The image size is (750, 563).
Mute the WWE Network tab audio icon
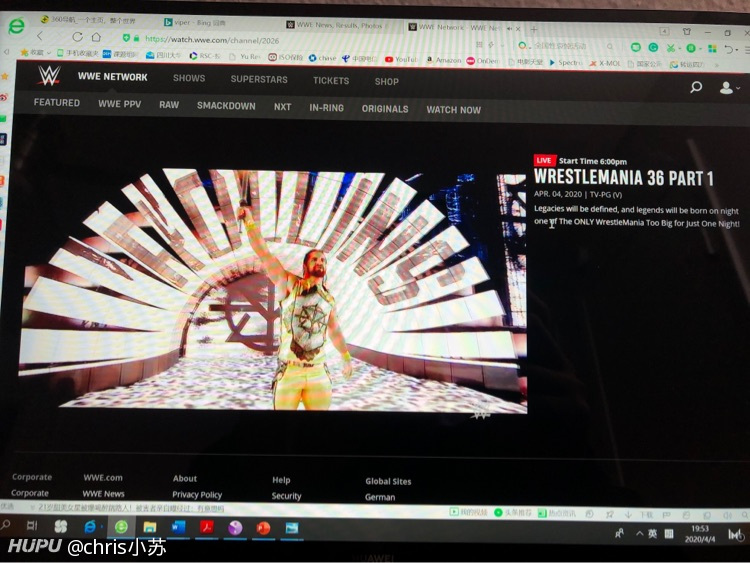[x=509, y=29]
